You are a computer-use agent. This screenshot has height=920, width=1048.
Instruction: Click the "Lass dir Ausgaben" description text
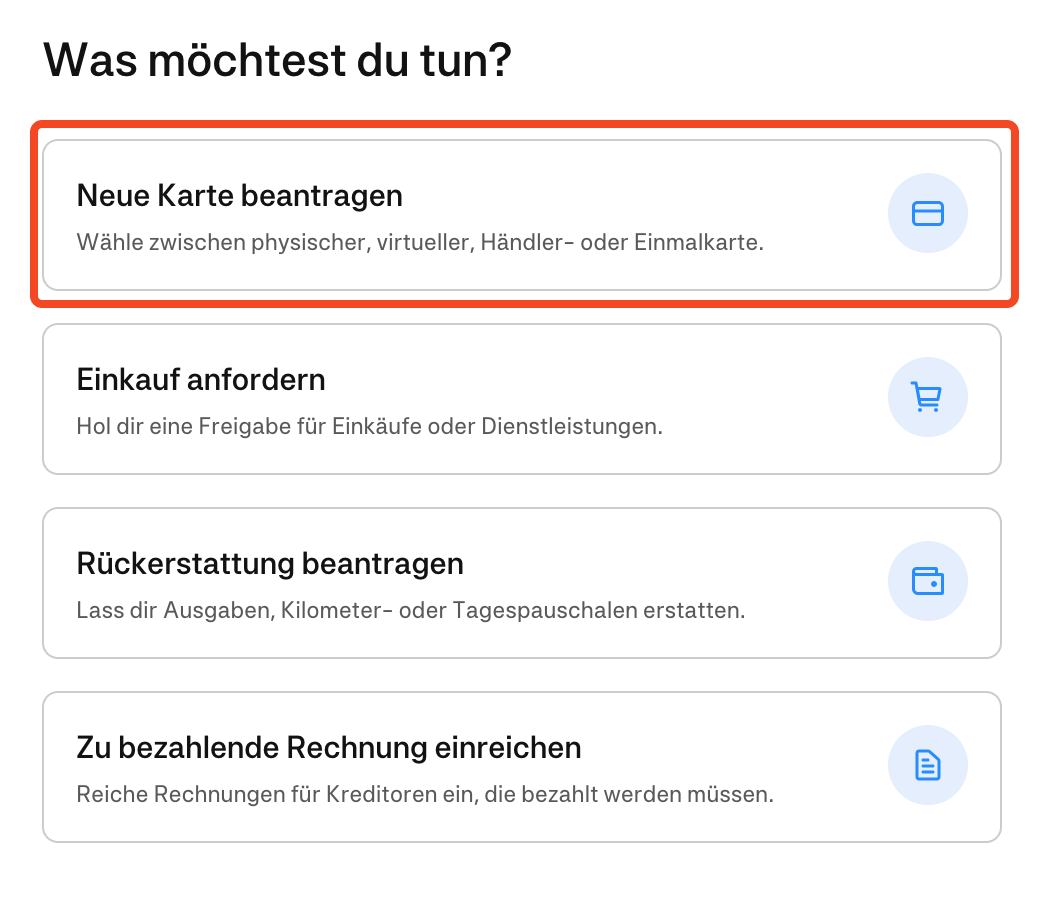pyautogui.click(x=410, y=610)
